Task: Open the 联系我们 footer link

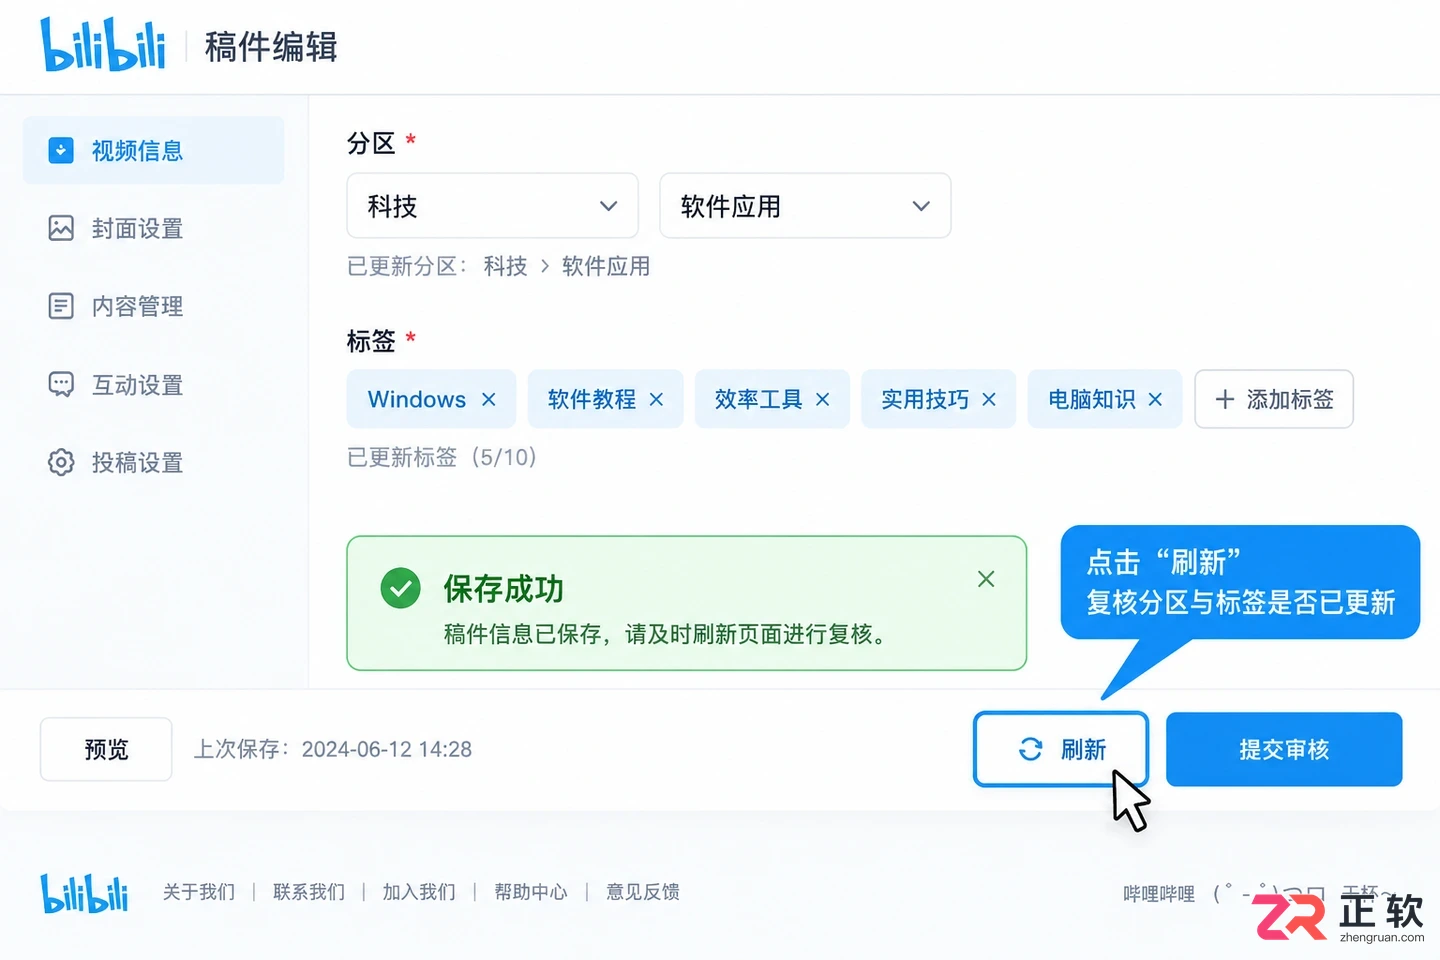Action: pos(309,892)
